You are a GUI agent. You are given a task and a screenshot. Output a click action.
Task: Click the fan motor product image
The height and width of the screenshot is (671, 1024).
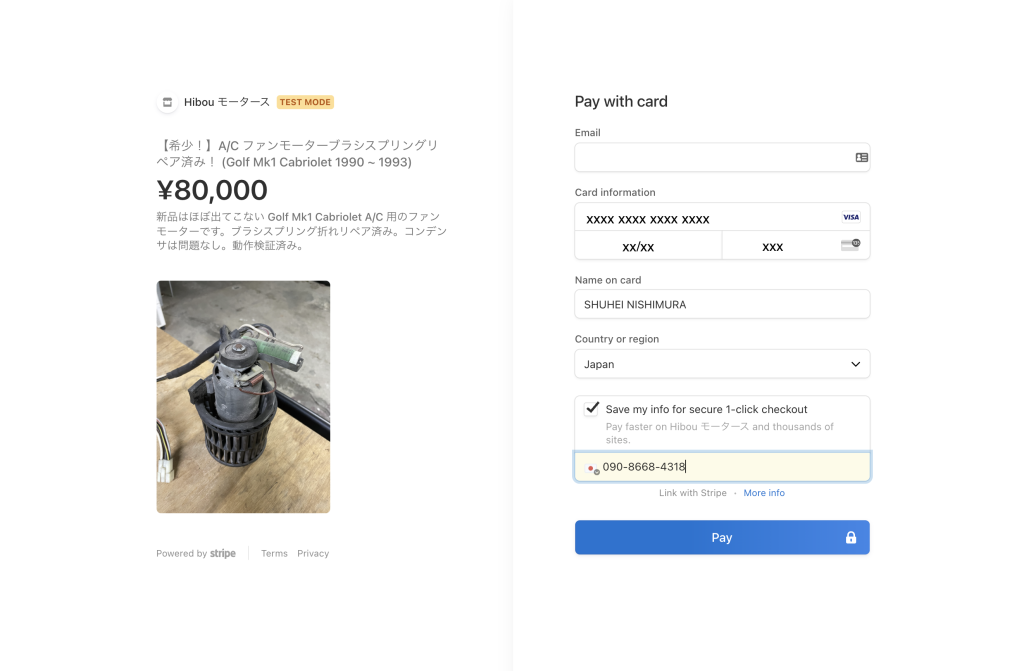click(x=243, y=396)
